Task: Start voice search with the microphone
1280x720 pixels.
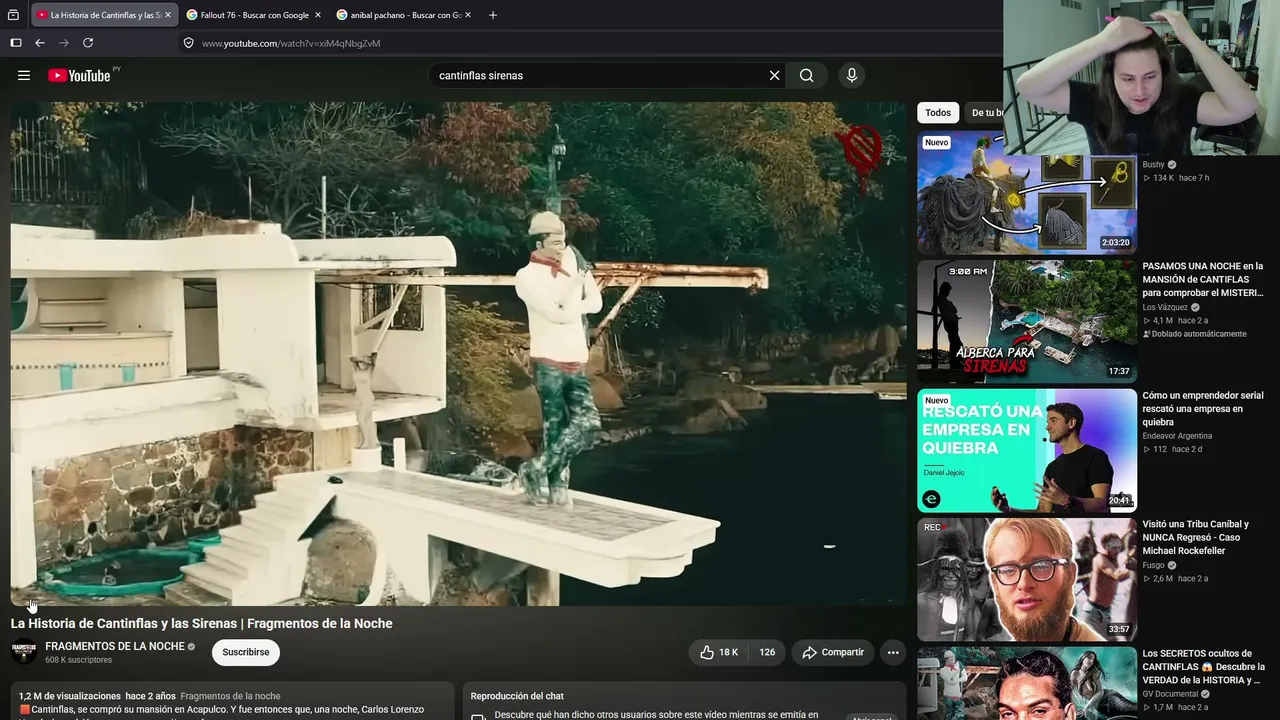Action: [x=852, y=75]
